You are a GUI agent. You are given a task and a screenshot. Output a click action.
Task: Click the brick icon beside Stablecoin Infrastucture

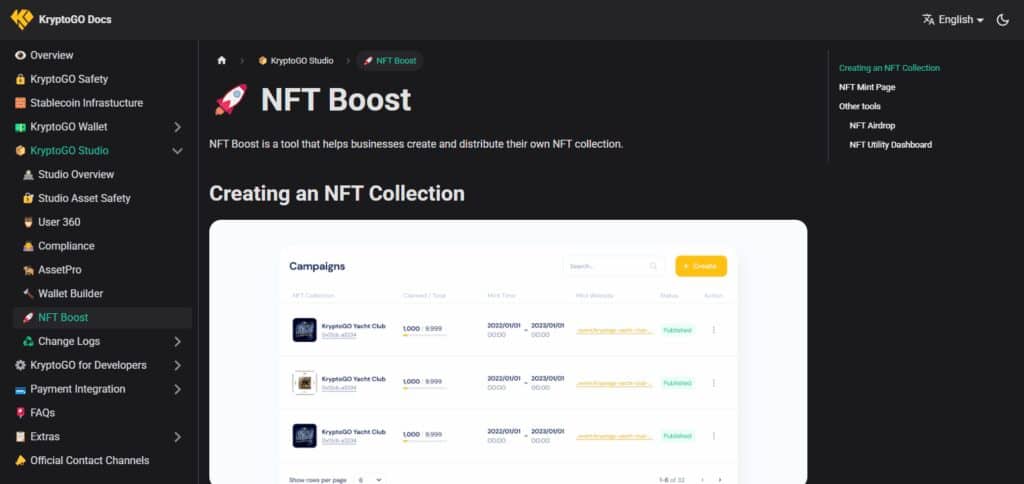click(20, 103)
